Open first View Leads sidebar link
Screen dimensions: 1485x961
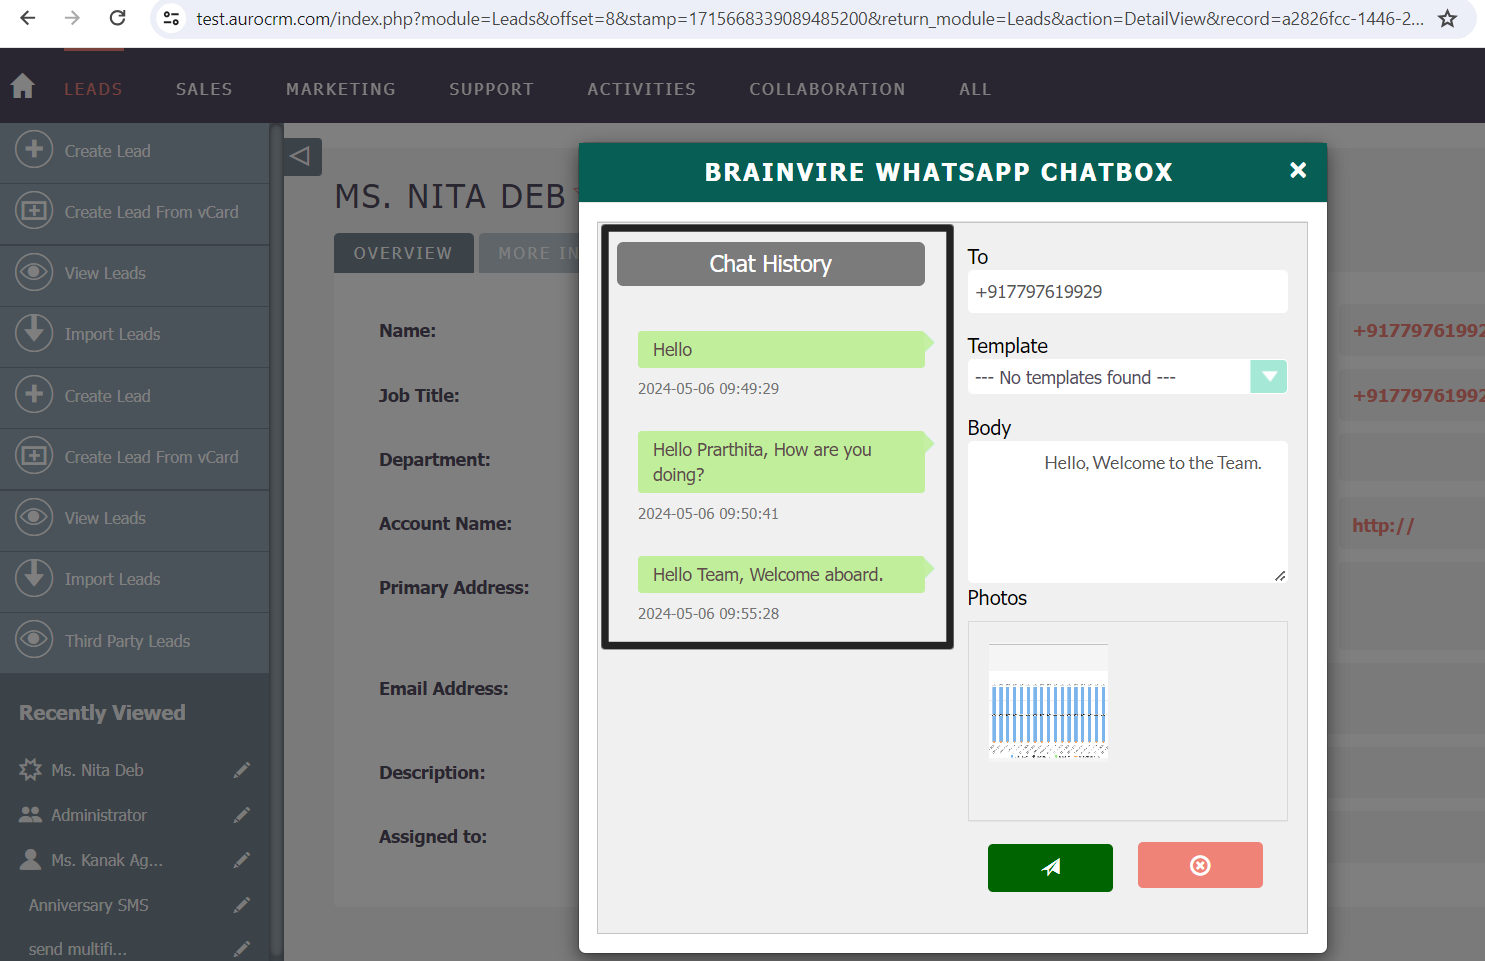point(105,273)
